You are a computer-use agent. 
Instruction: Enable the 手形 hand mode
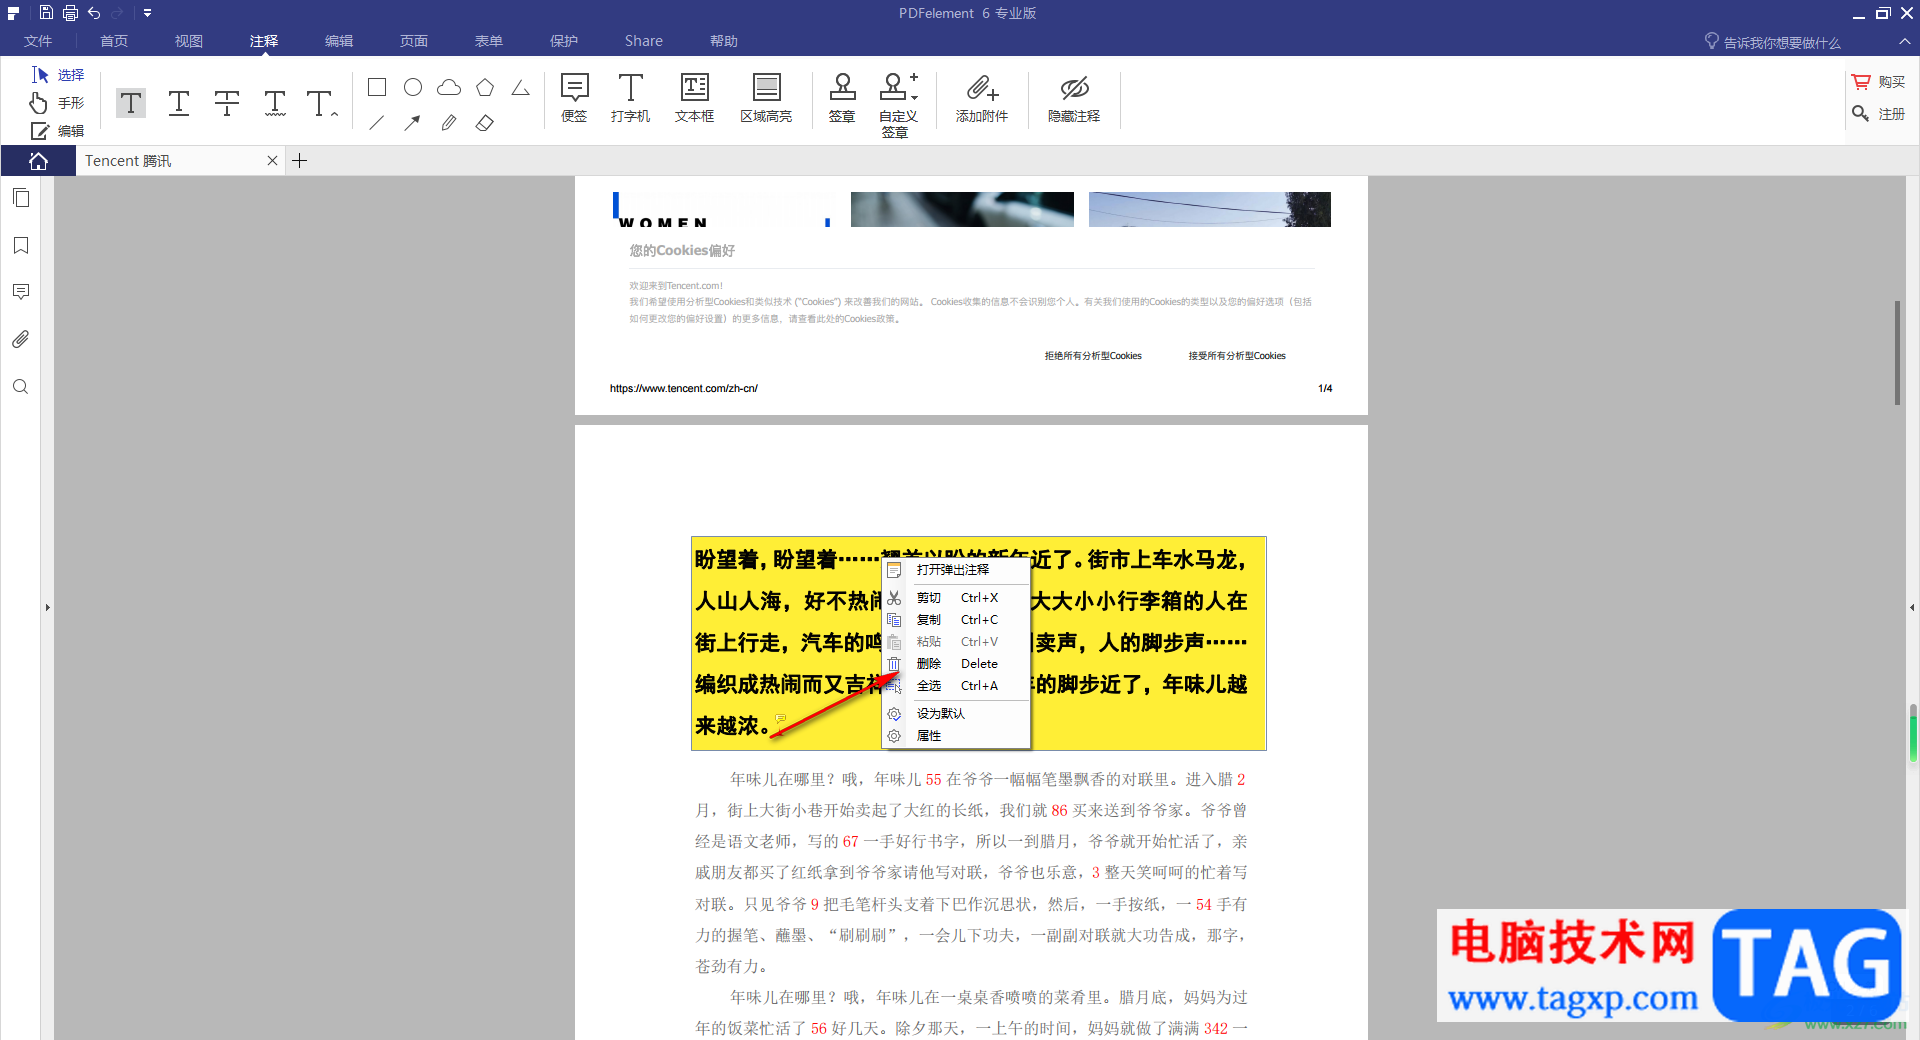[57, 103]
